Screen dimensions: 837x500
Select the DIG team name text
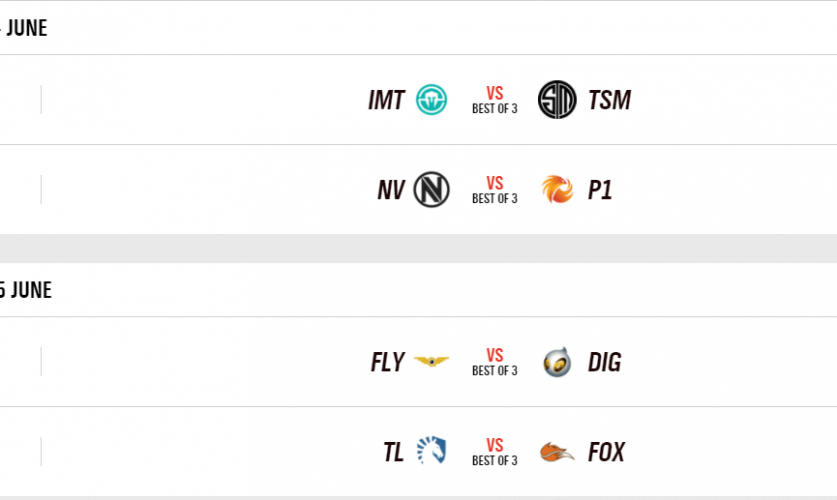605,362
